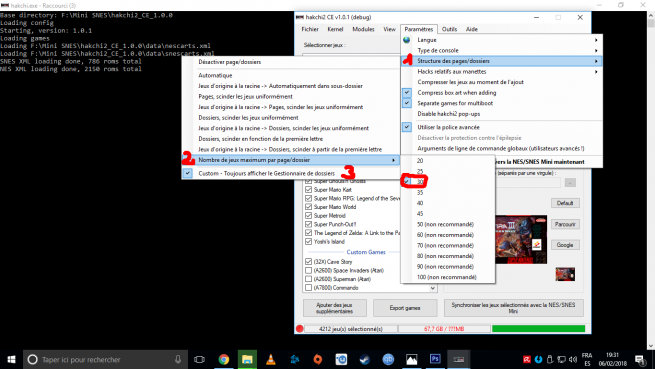Toggle Compress box art when adding
This screenshot has height=369, width=655.
(x=457, y=93)
